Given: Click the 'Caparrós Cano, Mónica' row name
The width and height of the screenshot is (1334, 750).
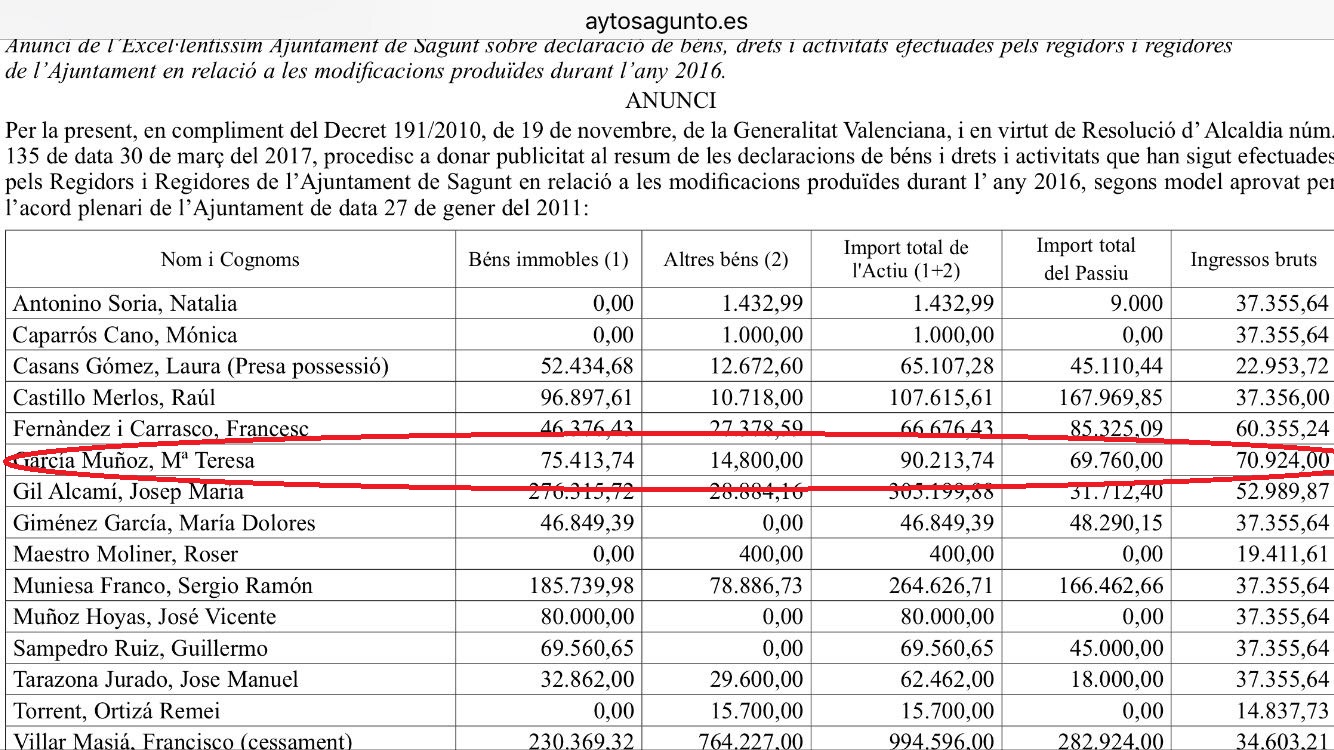Looking at the screenshot, I should click(x=125, y=335).
